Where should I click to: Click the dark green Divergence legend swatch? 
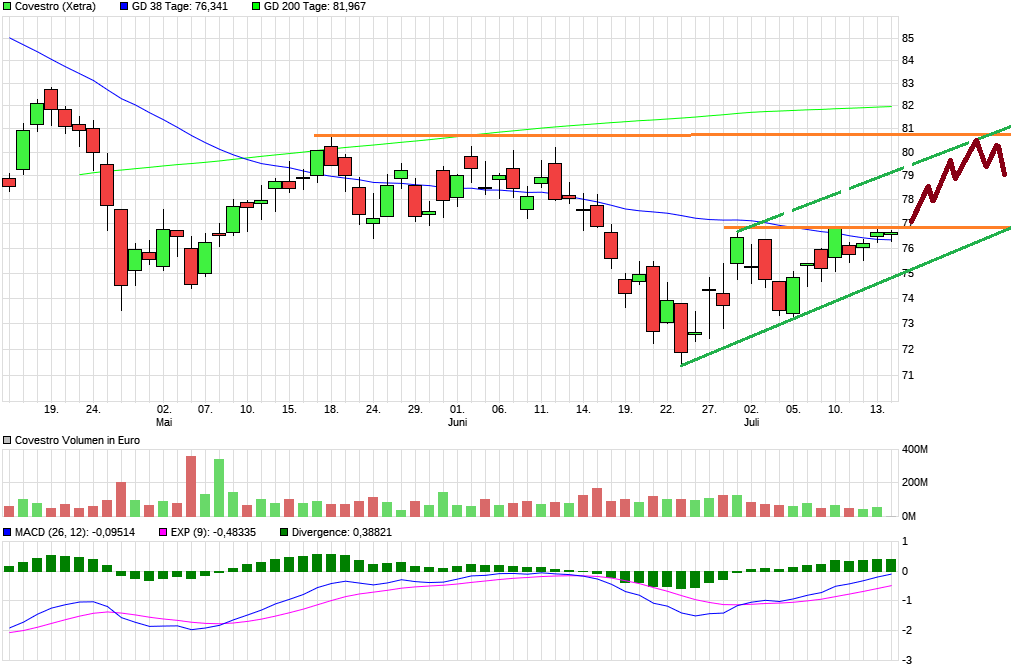284,532
